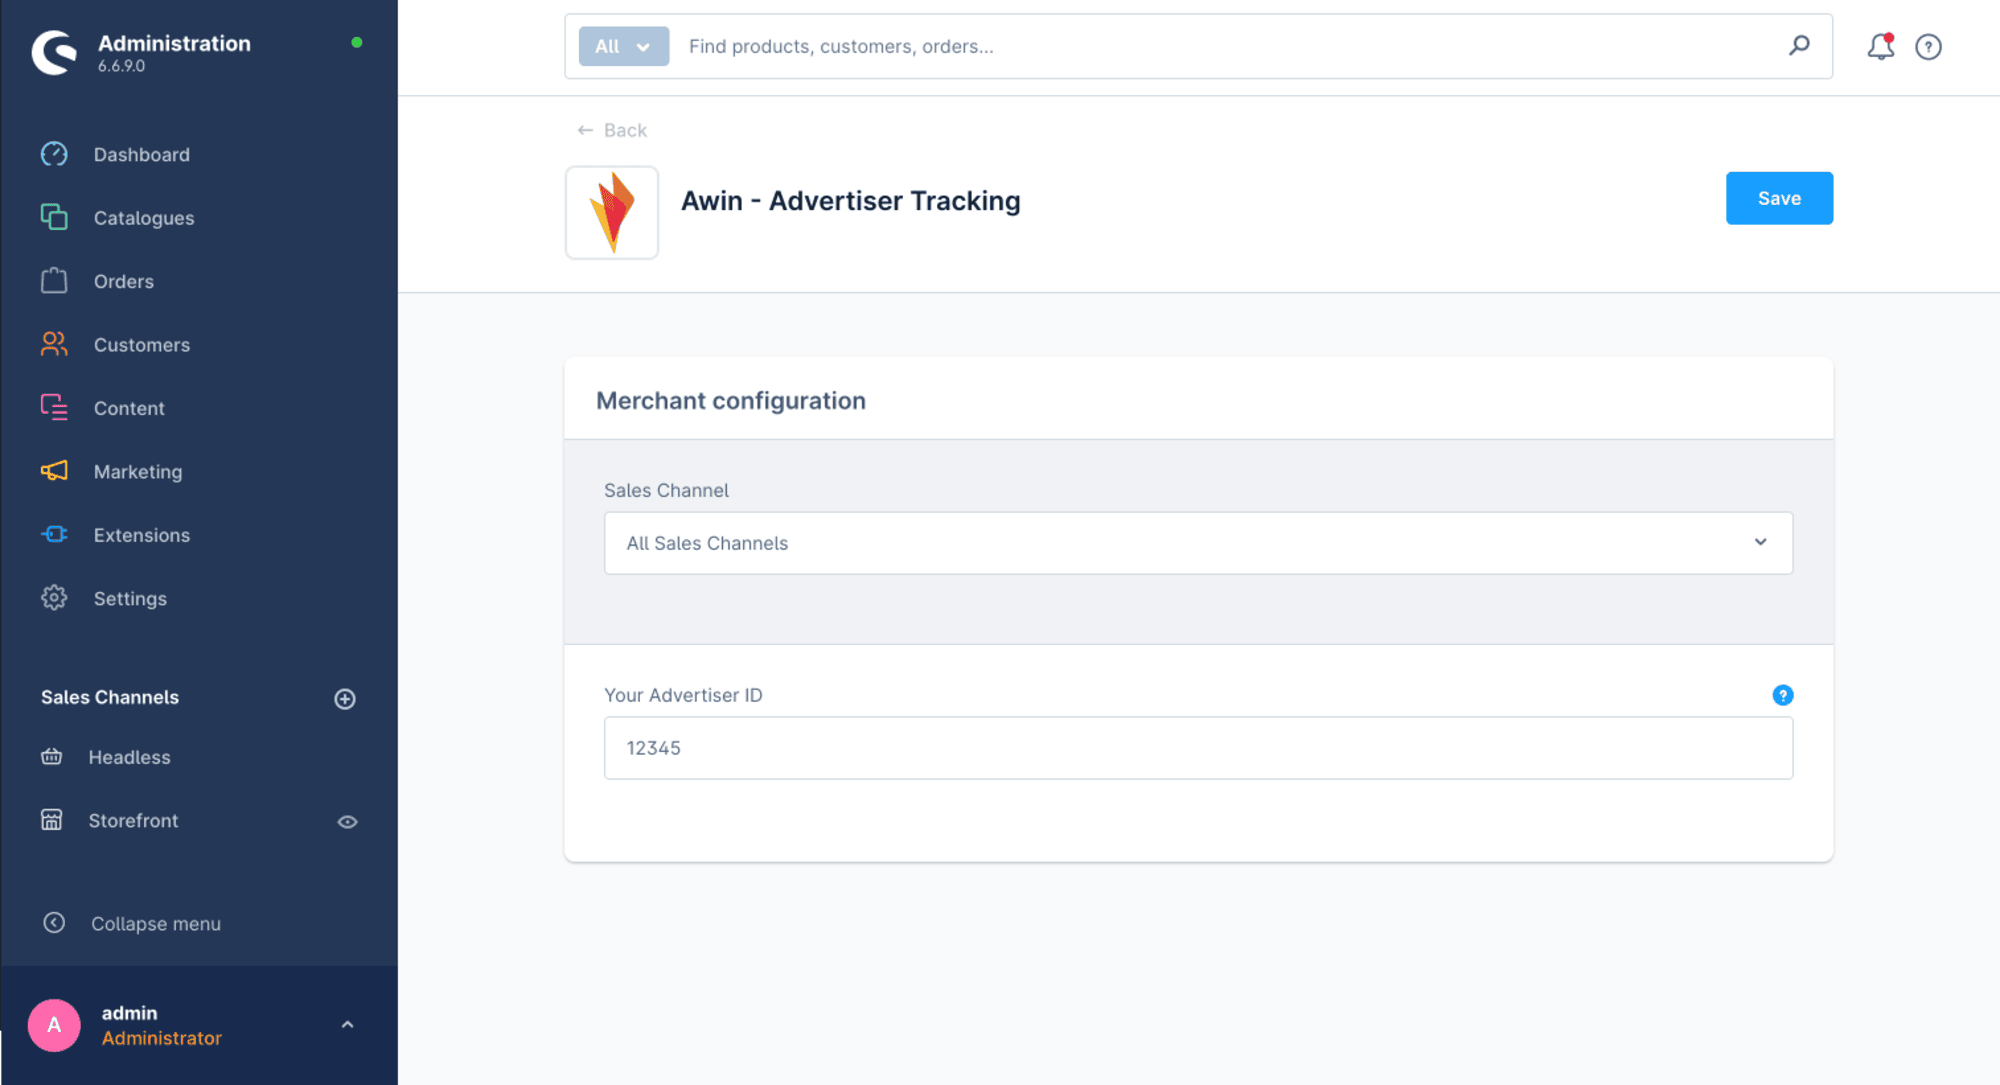2000x1085 pixels.
Task: Click the Extensions plug icon
Action: (54, 534)
